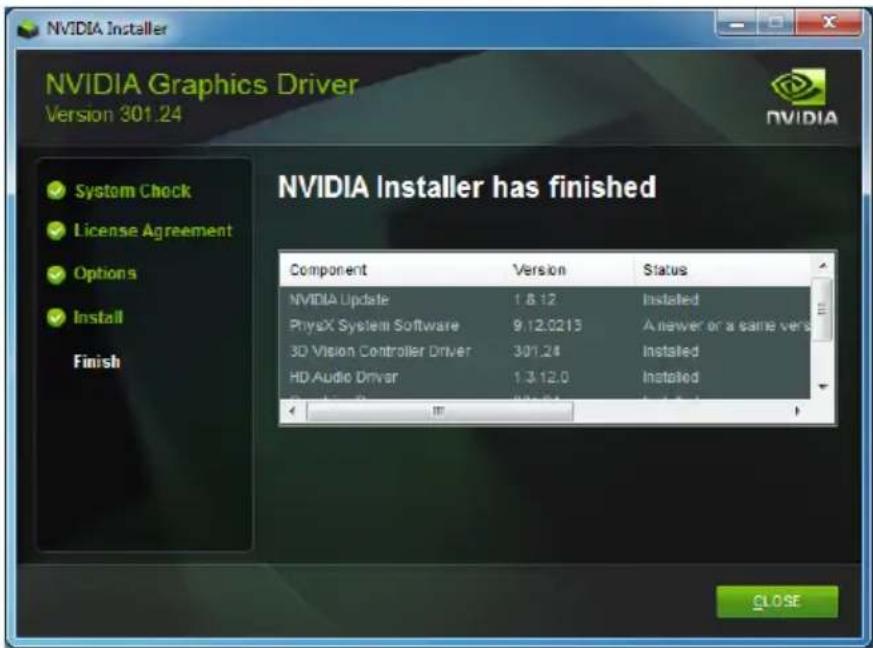Click 'NVIDIA Installer has finished' heading
The width and height of the screenshot is (873, 648).
coord(467,186)
